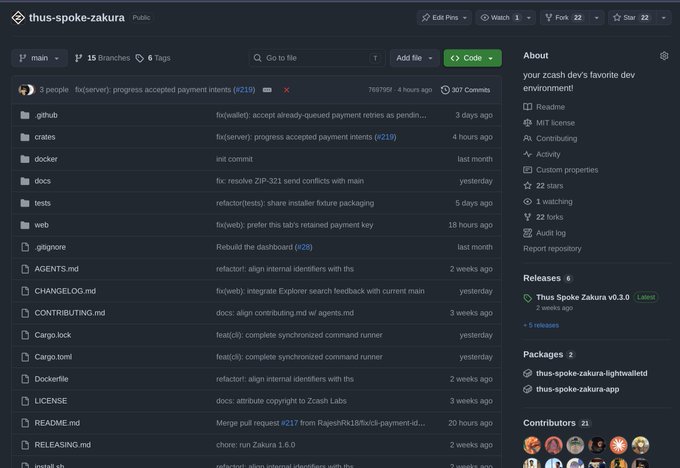Open the Watch notifications dropdown arrow
The height and width of the screenshot is (468, 680).
click(x=529, y=18)
